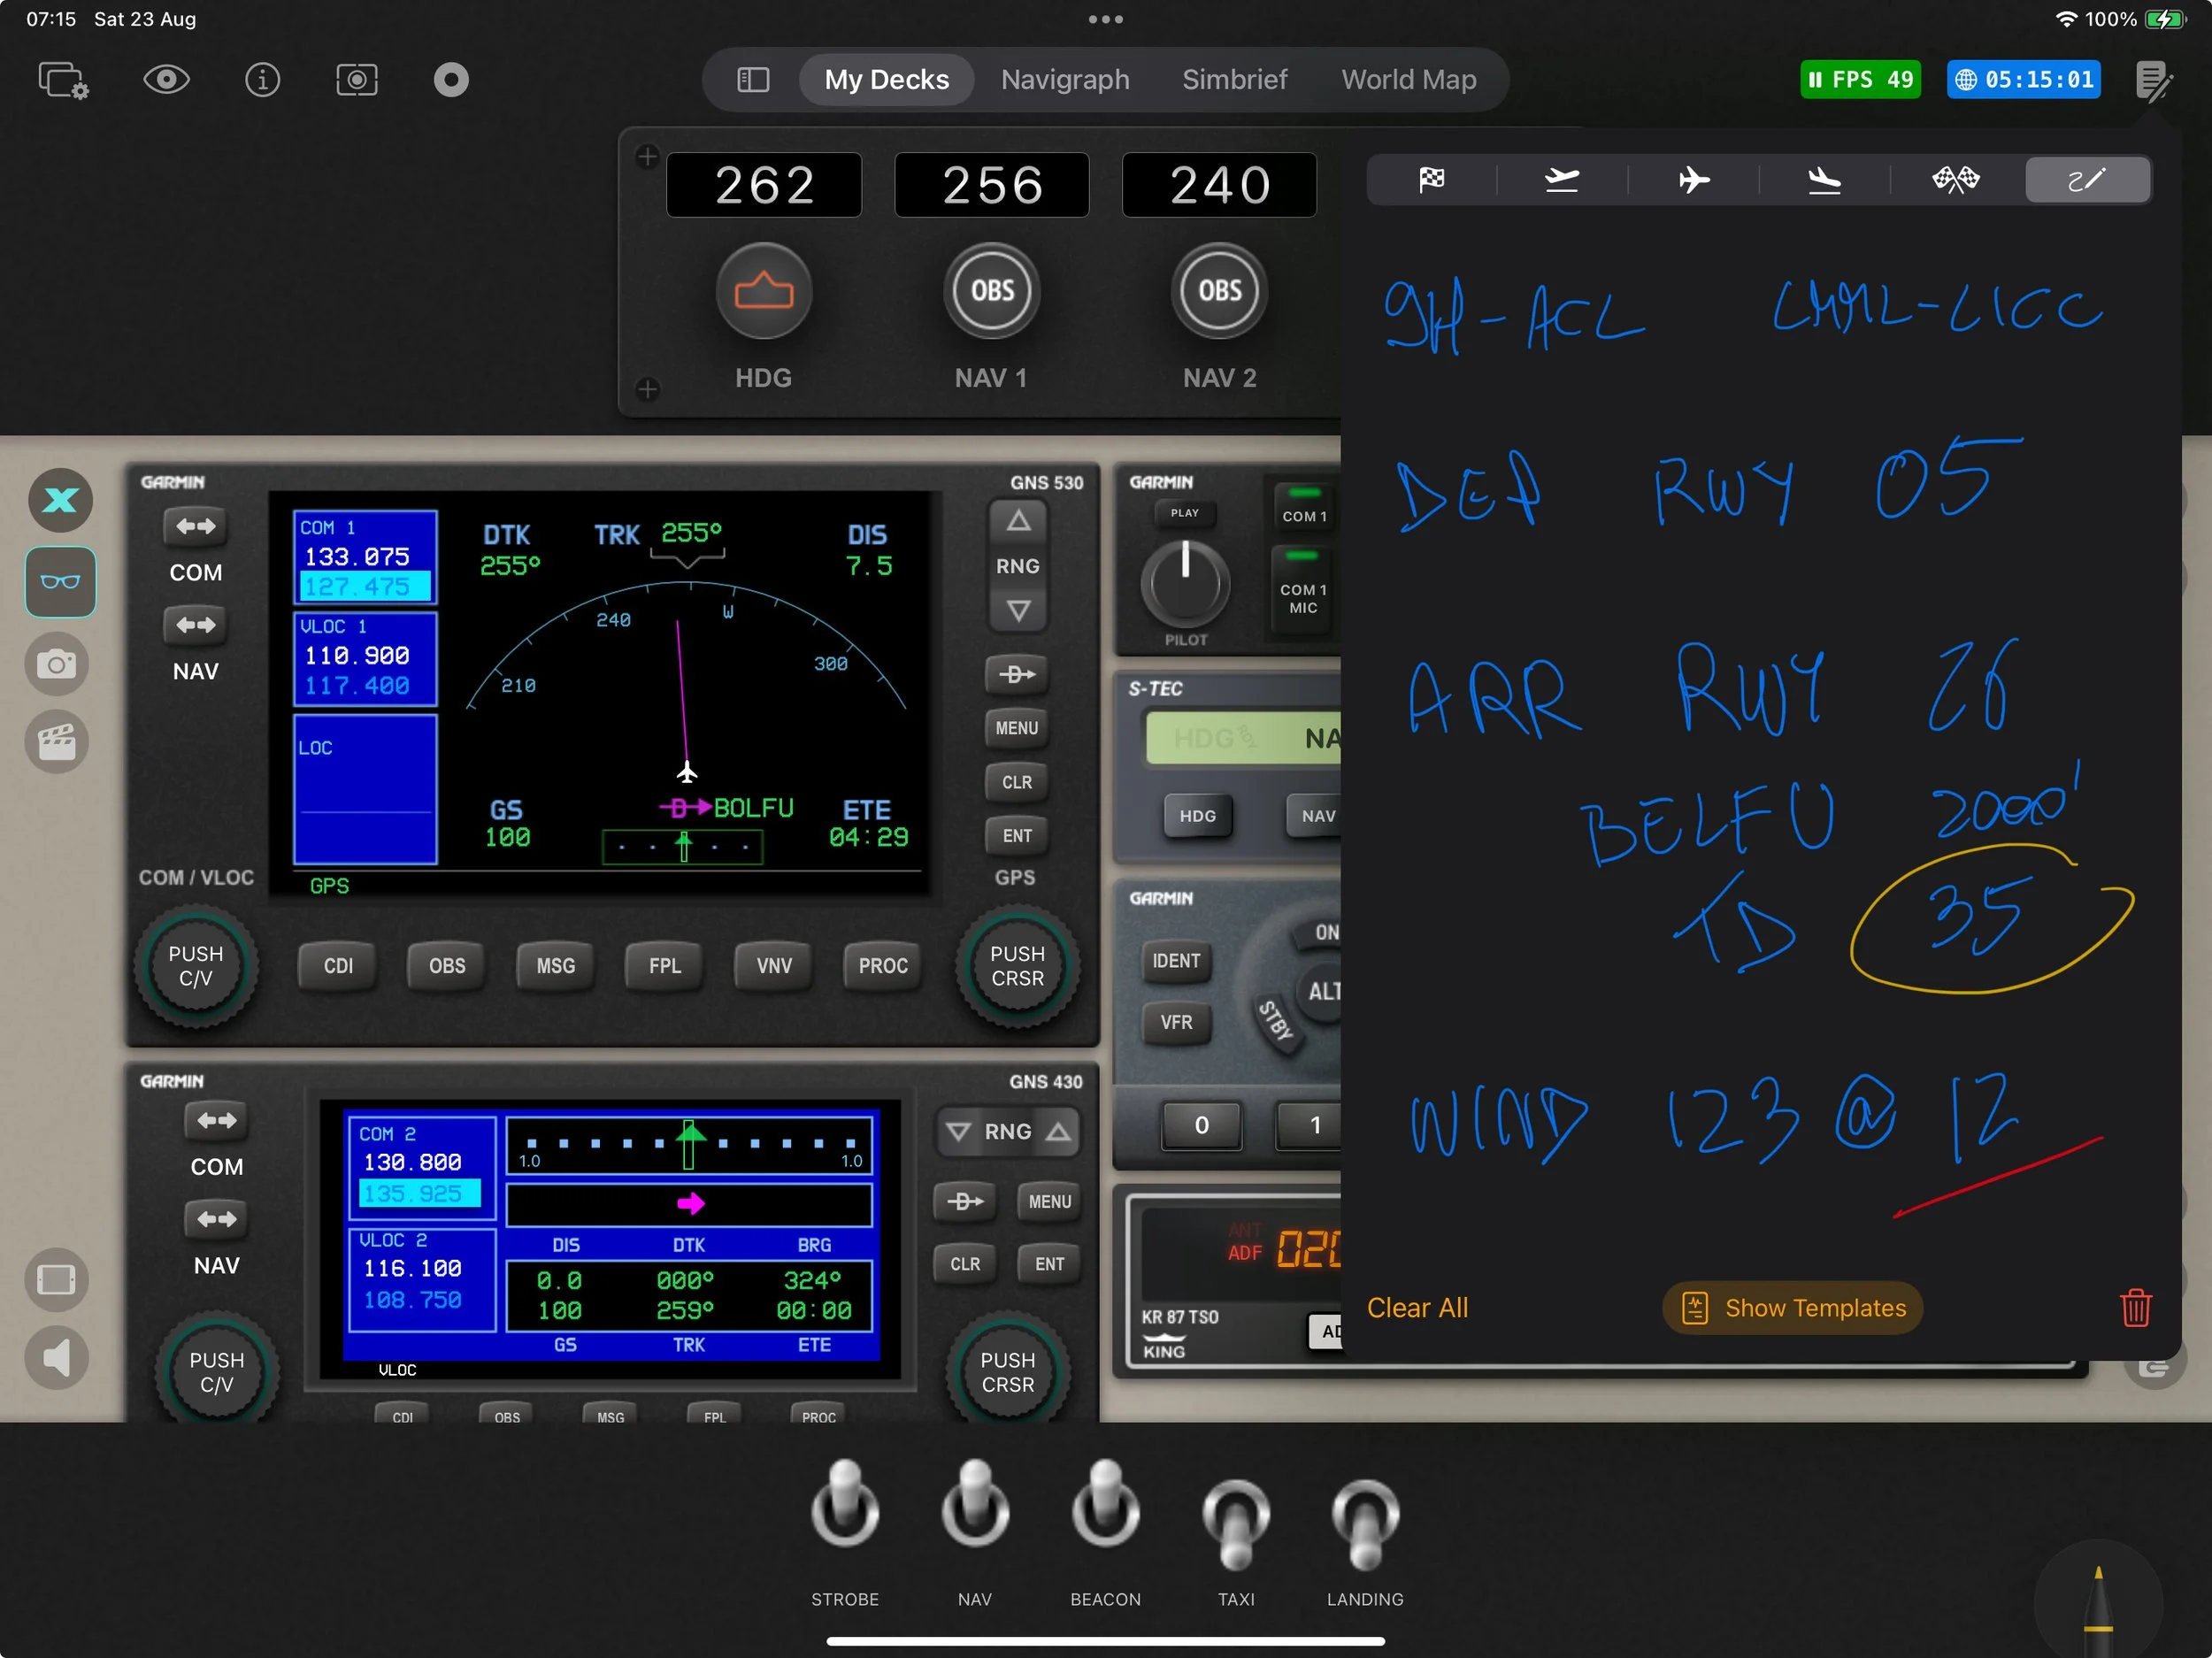
Task: Tap the camera screenshot icon in sidebar
Action: [57, 664]
